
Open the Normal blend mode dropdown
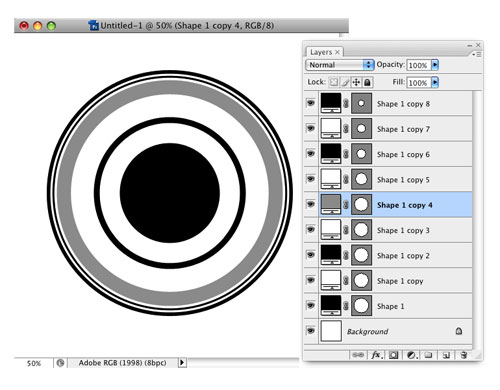coord(339,65)
